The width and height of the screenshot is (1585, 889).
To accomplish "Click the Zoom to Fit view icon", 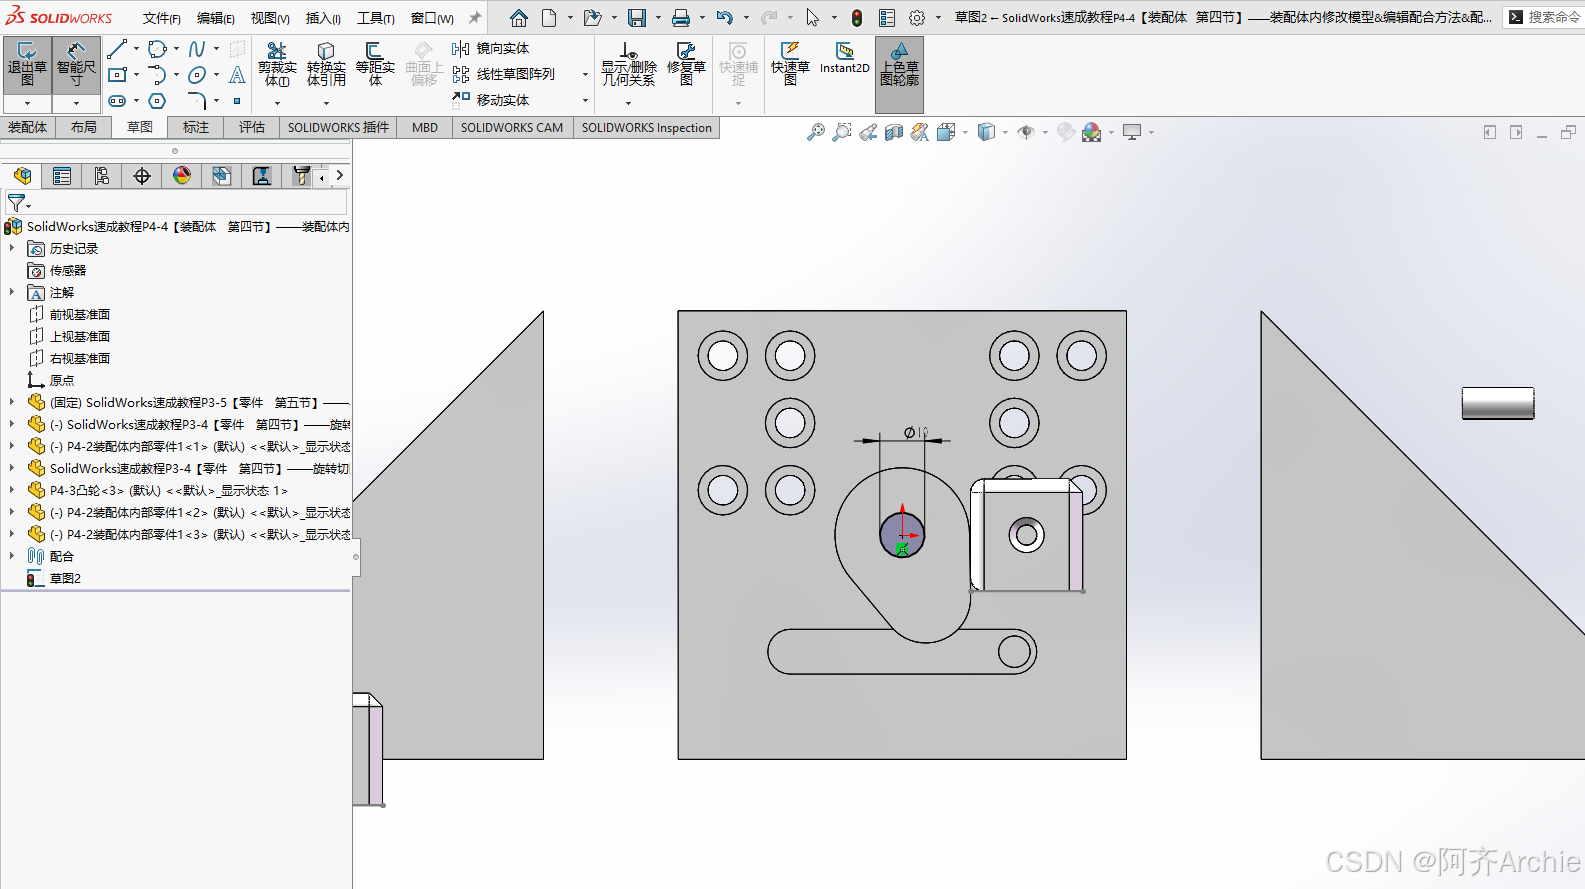I will click(816, 132).
